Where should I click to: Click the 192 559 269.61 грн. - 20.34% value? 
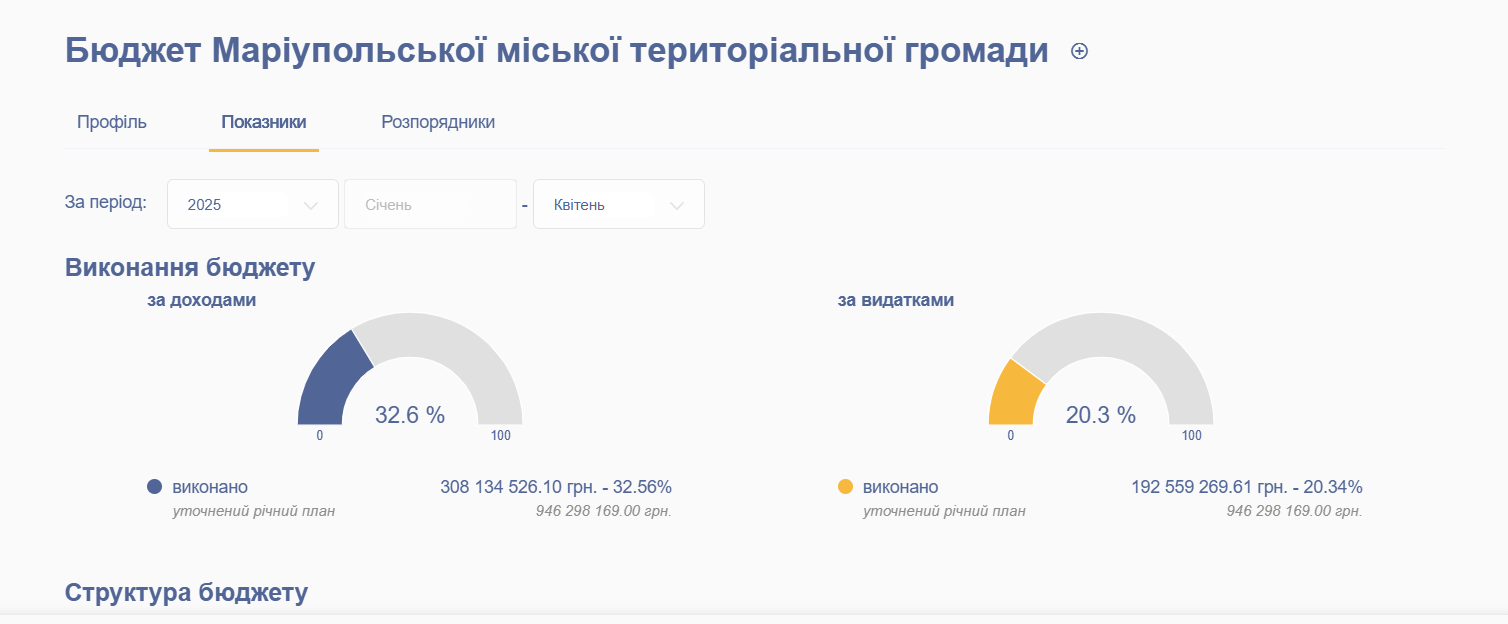point(1247,487)
